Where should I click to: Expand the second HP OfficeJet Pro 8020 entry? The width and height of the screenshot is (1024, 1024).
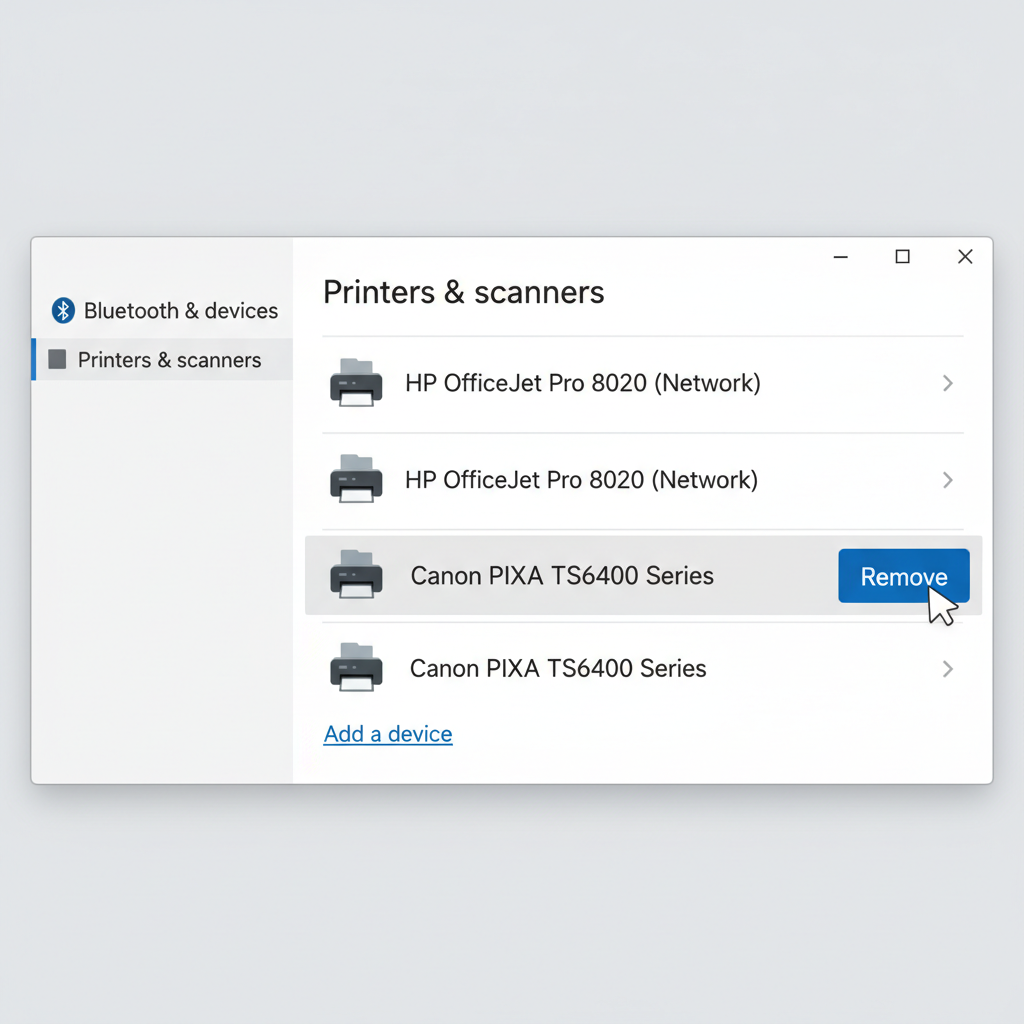coord(947,479)
